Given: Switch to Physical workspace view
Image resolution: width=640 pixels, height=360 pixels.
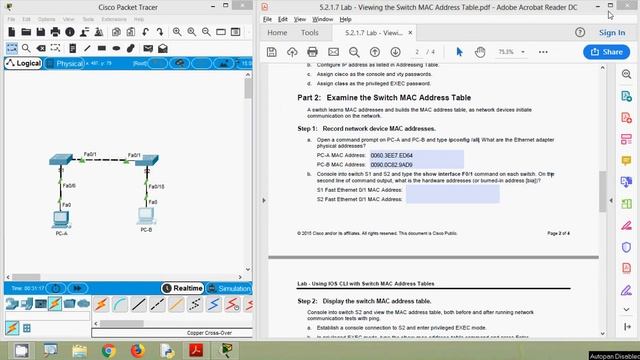Looking at the screenshot, I should pyautogui.click(x=65, y=63).
